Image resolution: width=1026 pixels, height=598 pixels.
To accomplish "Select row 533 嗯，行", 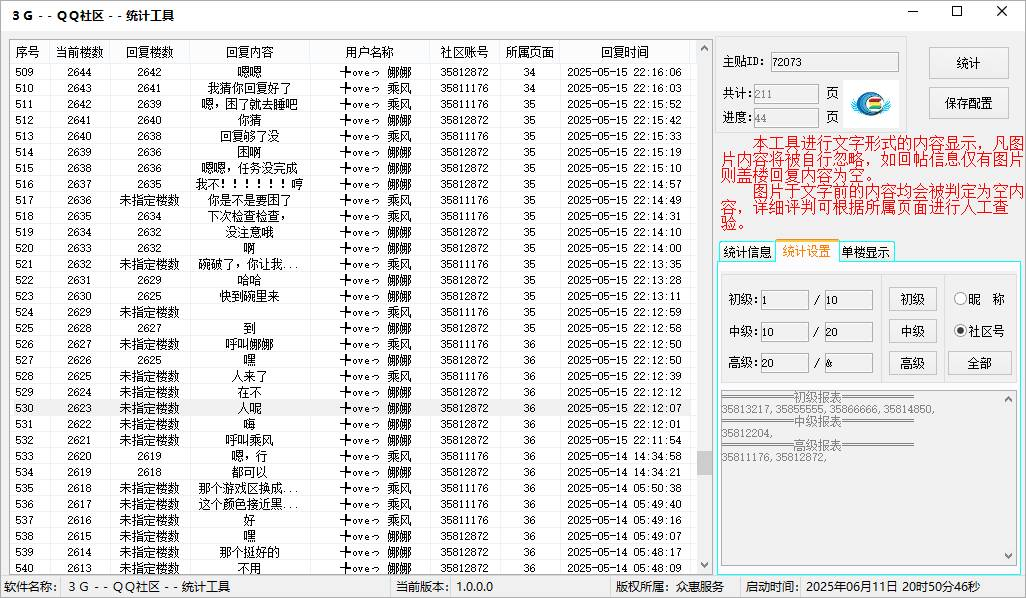I will click(349, 456).
